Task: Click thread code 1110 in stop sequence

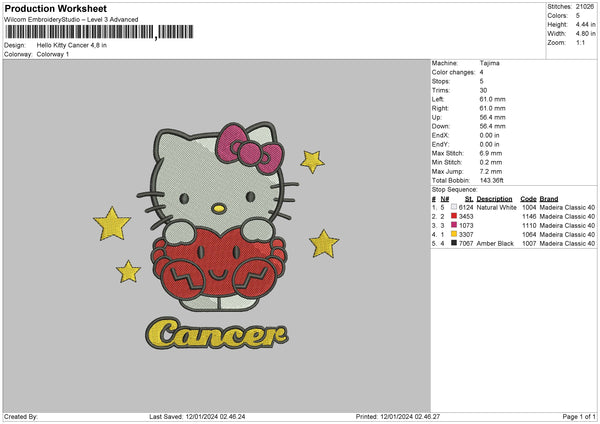Action: click(529, 225)
